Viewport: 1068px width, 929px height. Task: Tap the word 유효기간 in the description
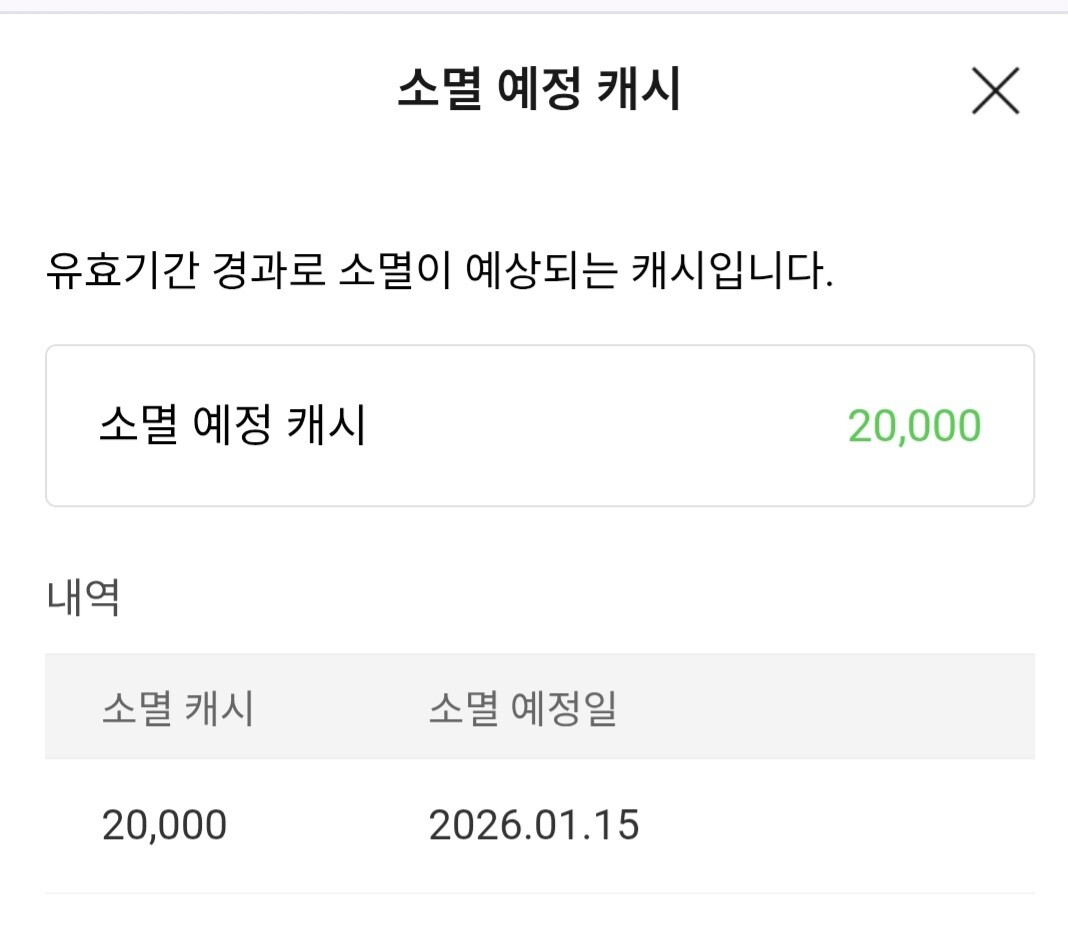coord(108,271)
